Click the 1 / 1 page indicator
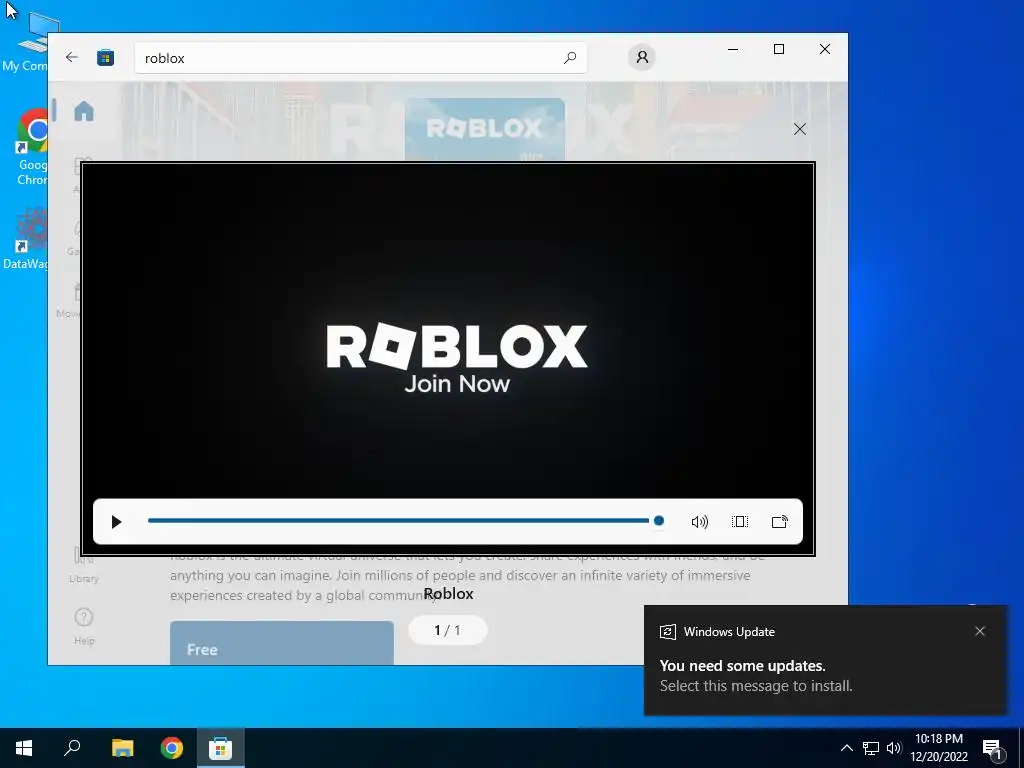 point(447,630)
